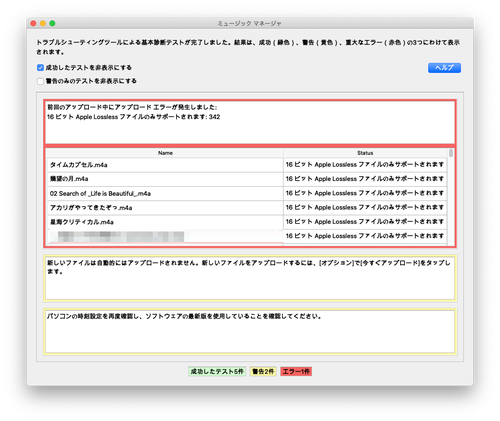Enable the 警告のみのテストを非表示にする checkbox

[x=40, y=81]
